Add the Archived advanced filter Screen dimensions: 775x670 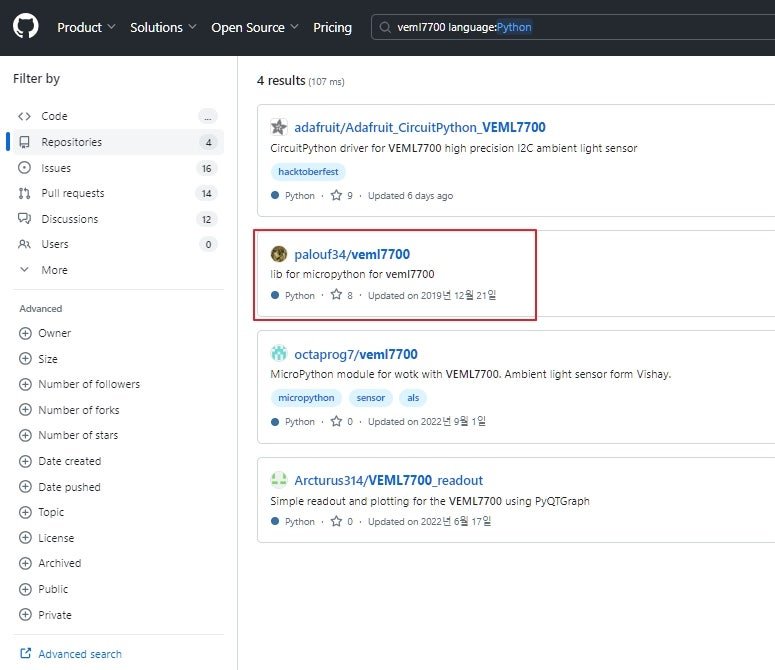point(49,563)
